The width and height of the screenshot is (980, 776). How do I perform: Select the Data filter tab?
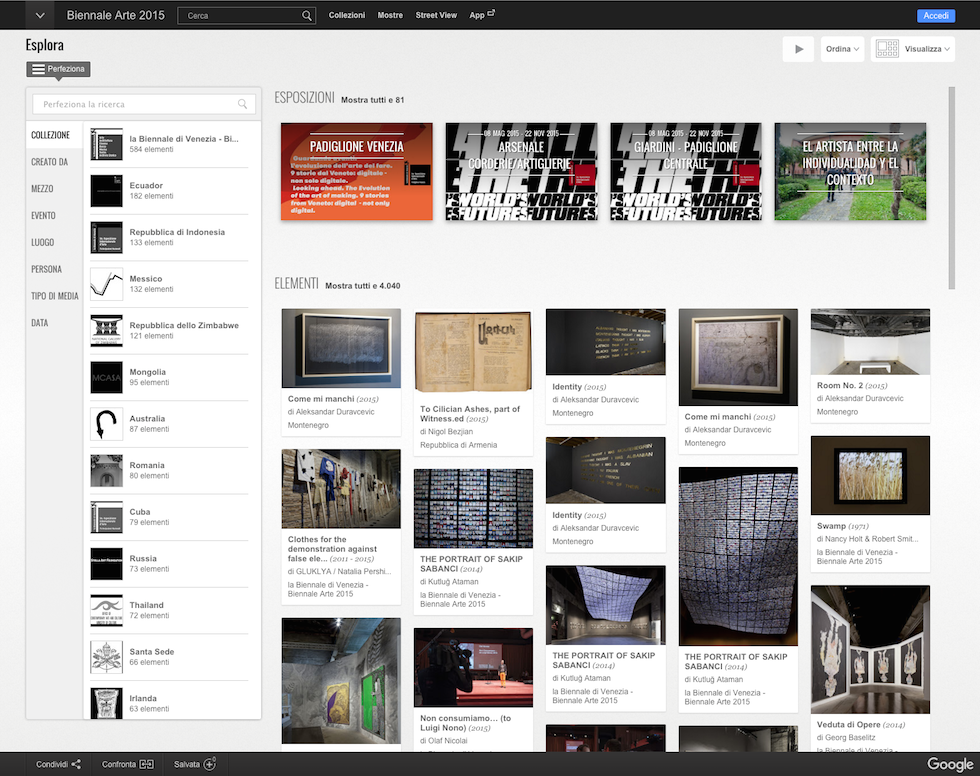39,323
